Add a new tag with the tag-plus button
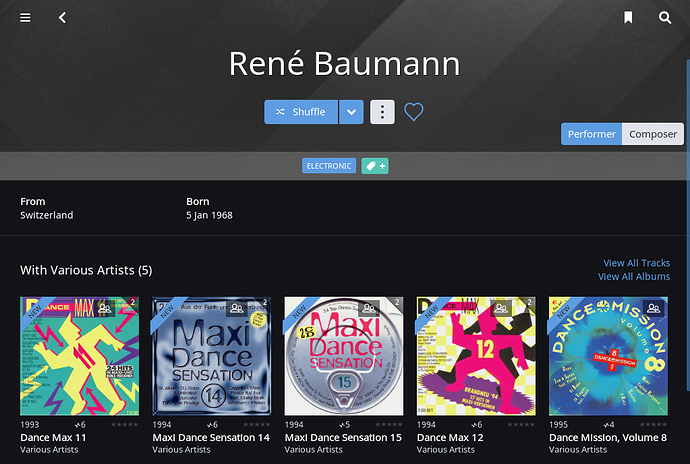The height and width of the screenshot is (464, 690). pyautogui.click(x=375, y=166)
